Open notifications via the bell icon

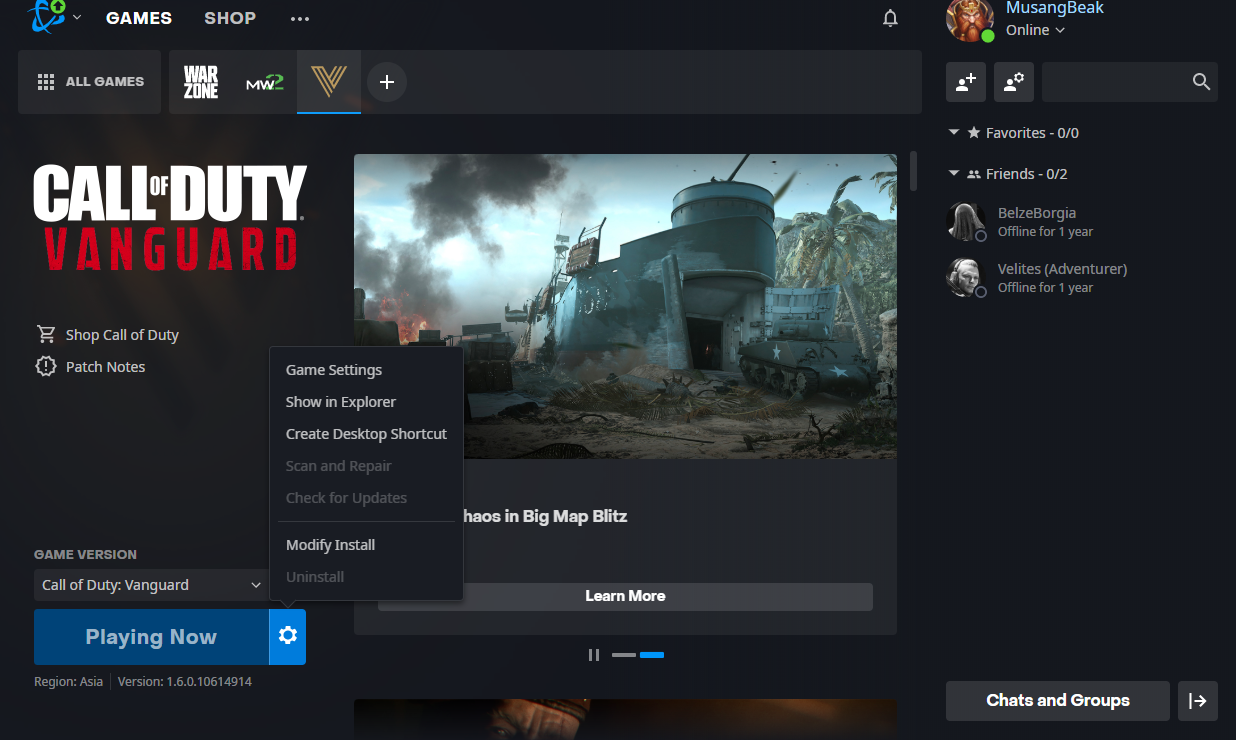tap(890, 18)
